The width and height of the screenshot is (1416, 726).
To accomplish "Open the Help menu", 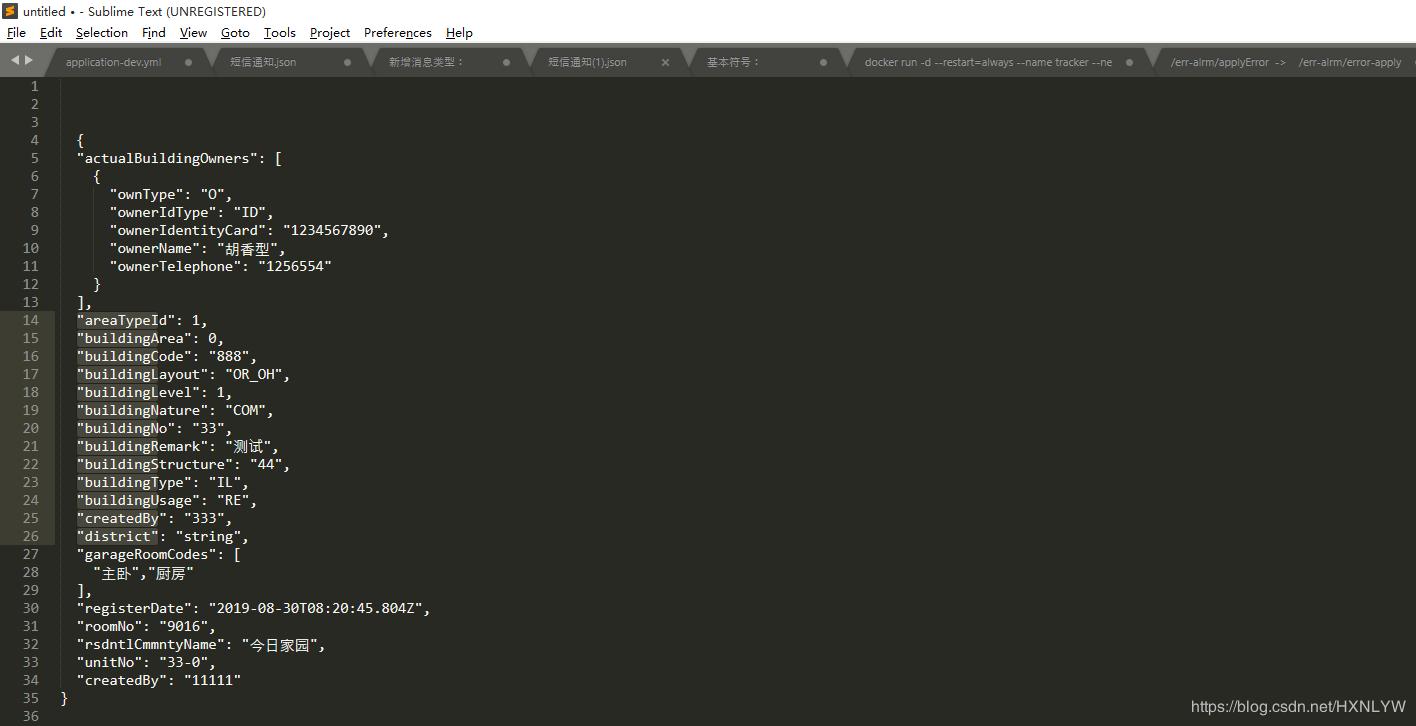I will [459, 33].
